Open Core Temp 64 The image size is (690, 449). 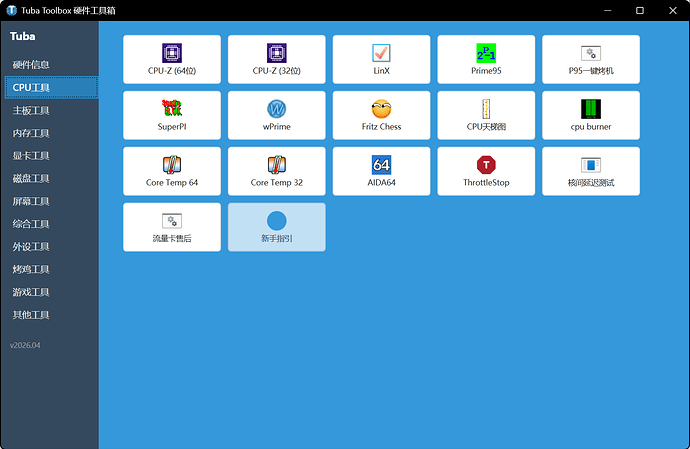click(x=172, y=171)
